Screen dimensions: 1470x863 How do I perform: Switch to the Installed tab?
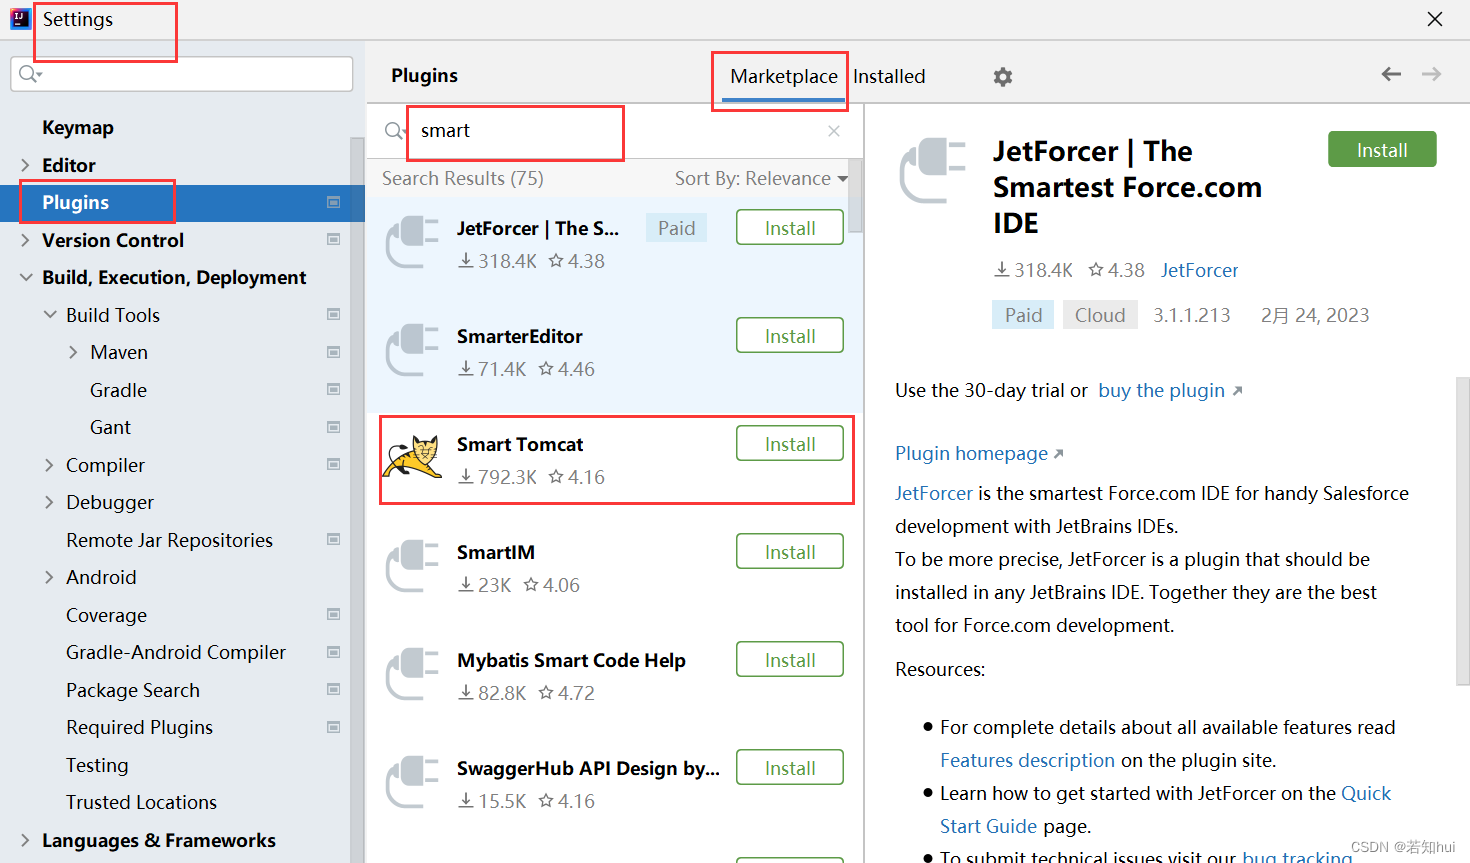click(x=889, y=76)
